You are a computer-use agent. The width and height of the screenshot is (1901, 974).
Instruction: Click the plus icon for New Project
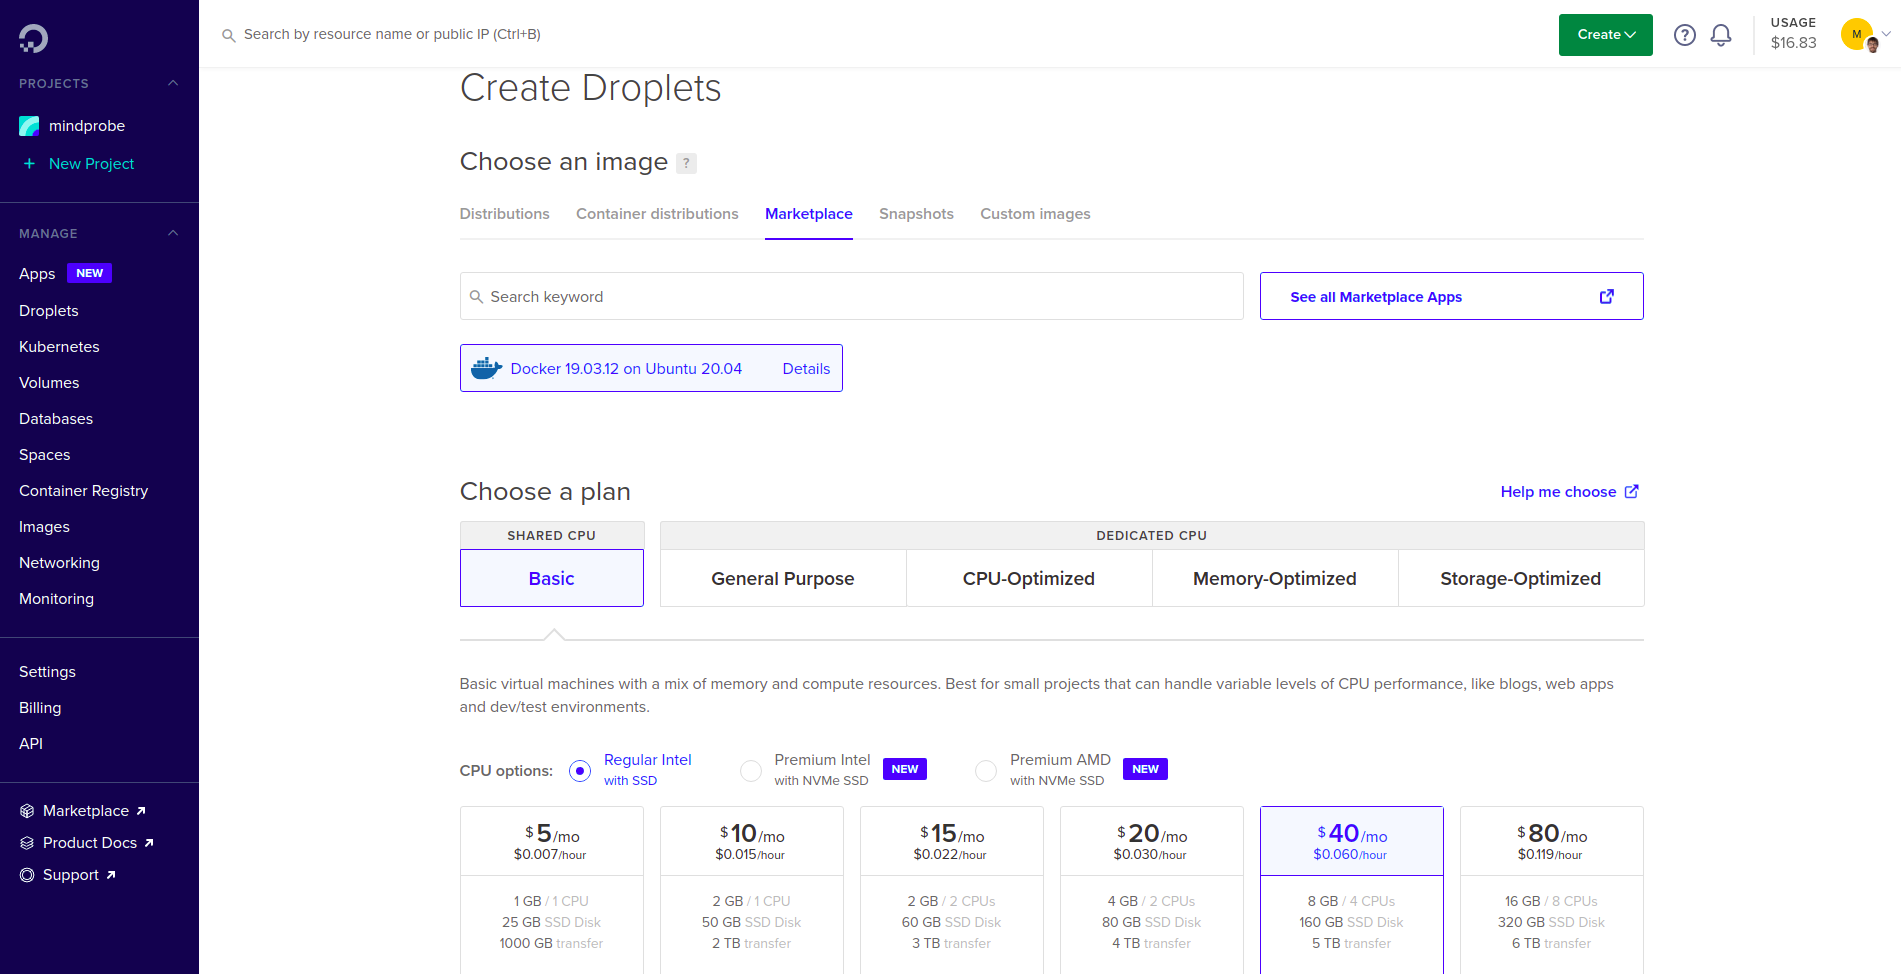(29, 164)
